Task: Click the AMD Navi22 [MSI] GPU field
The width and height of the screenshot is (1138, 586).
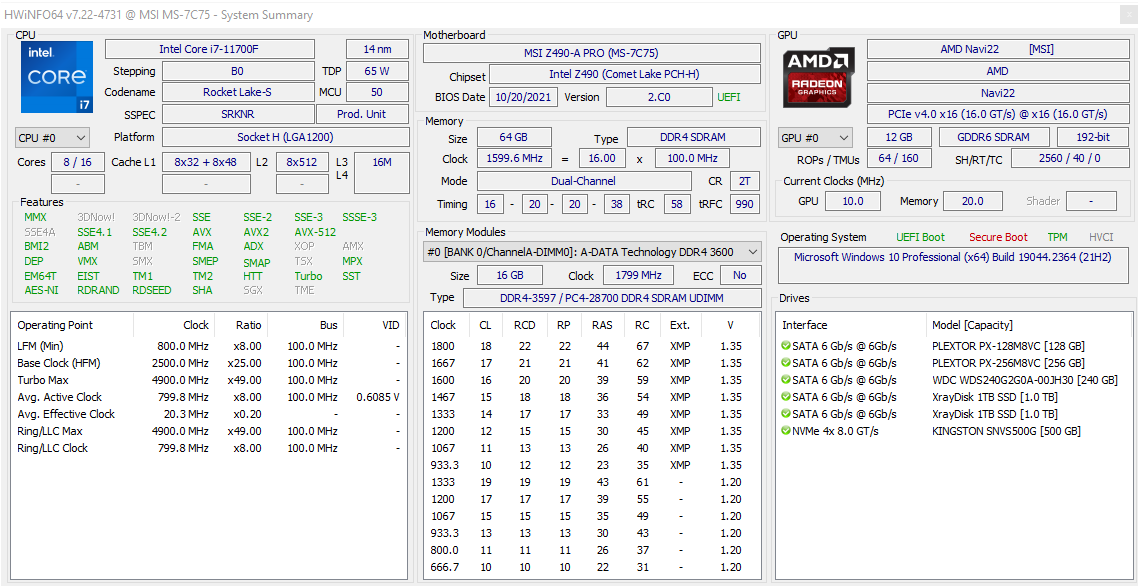Action: point(998,49)
